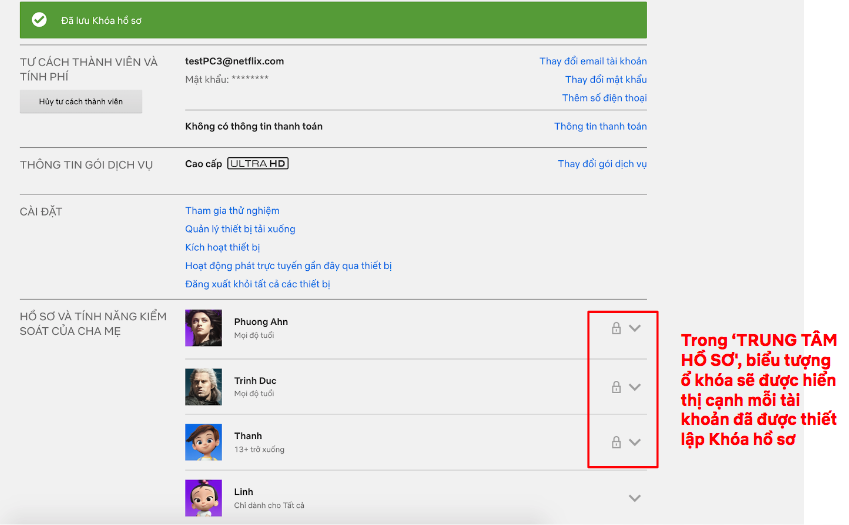The width and height of the screenshot is (849, 525).
Task: Click the TƯ CÁCH THÀNH VIÊN VÀ TÍNH PHÍ heading
Action: 89,69
